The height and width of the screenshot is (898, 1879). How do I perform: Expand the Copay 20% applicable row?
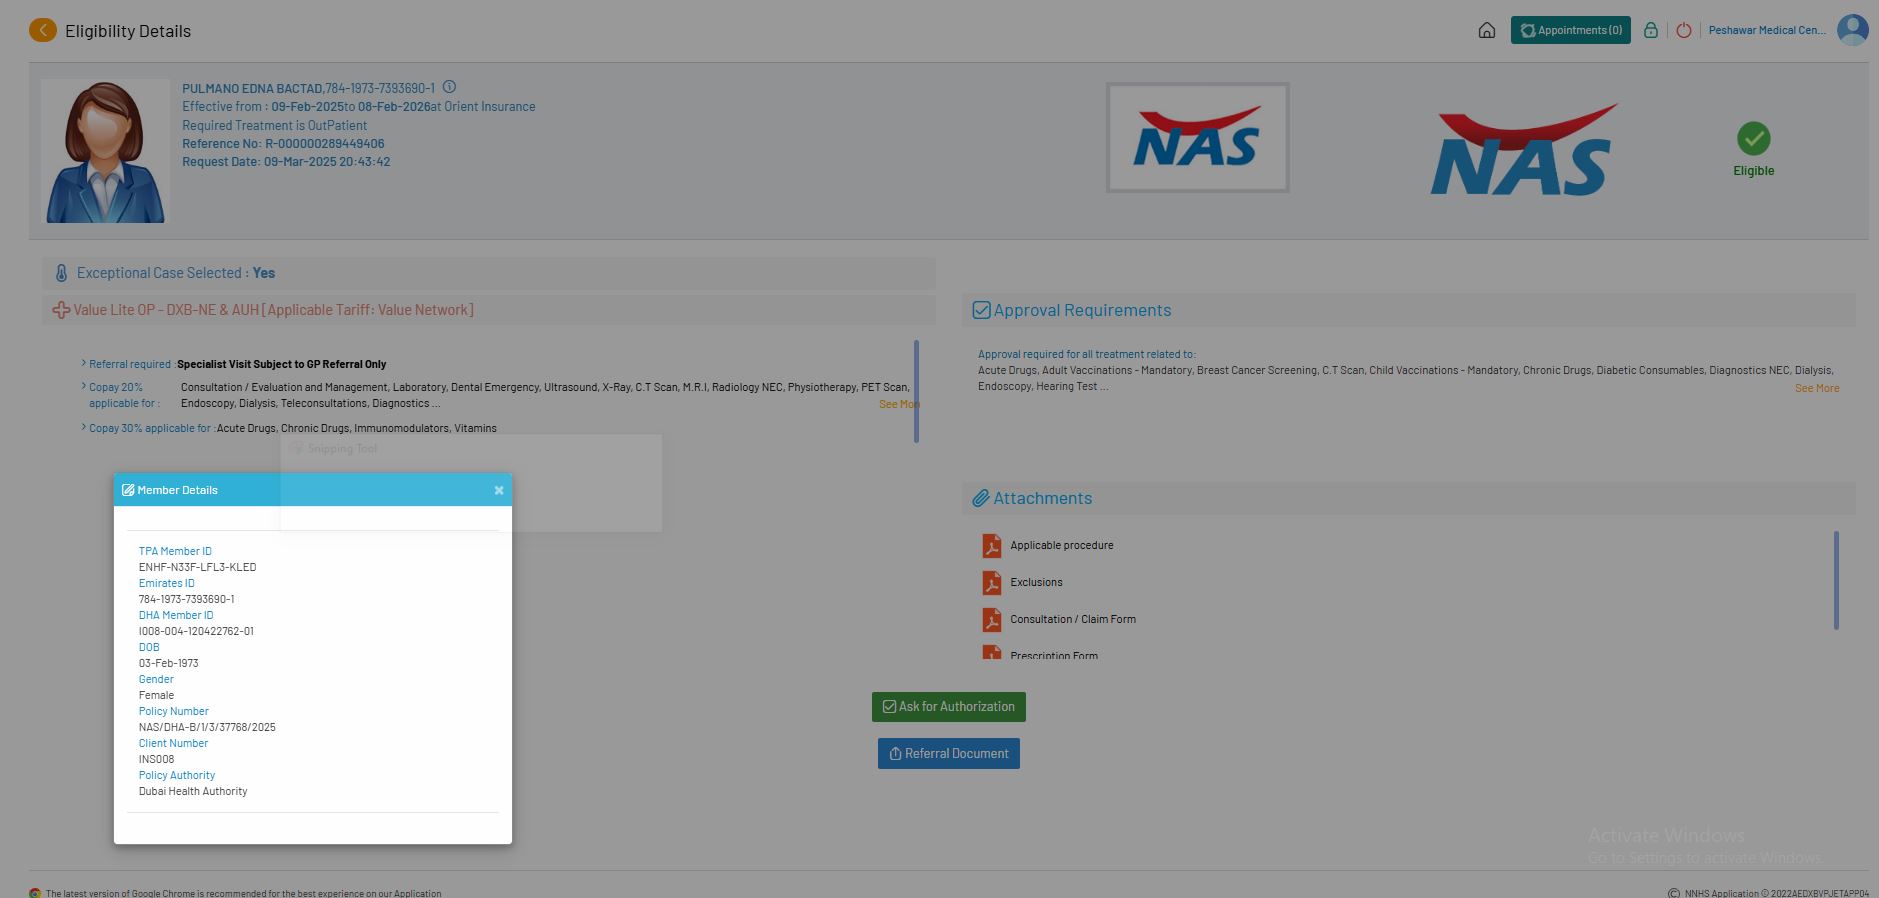[x=84, y=386]
